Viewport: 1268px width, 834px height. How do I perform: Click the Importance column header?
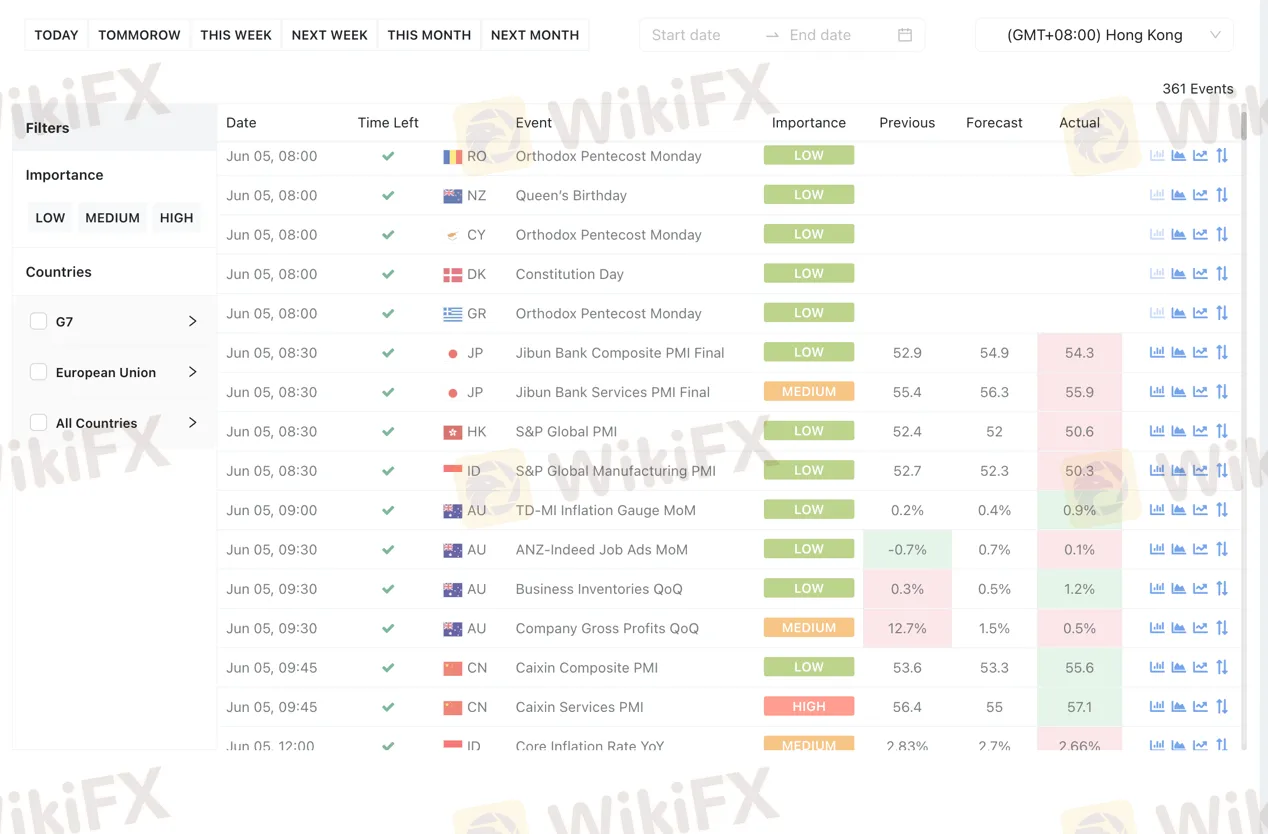(809, 123)
